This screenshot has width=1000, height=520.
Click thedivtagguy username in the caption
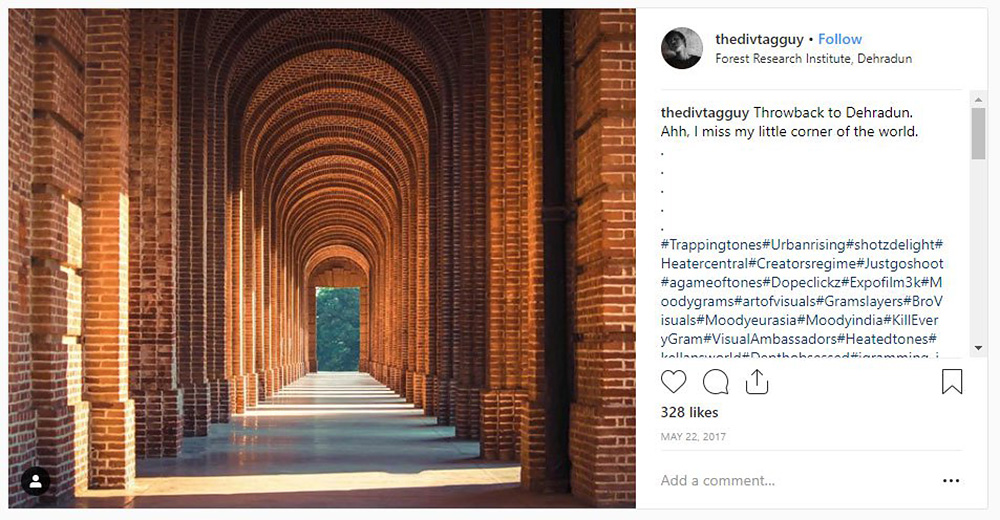tap(705, 112)
